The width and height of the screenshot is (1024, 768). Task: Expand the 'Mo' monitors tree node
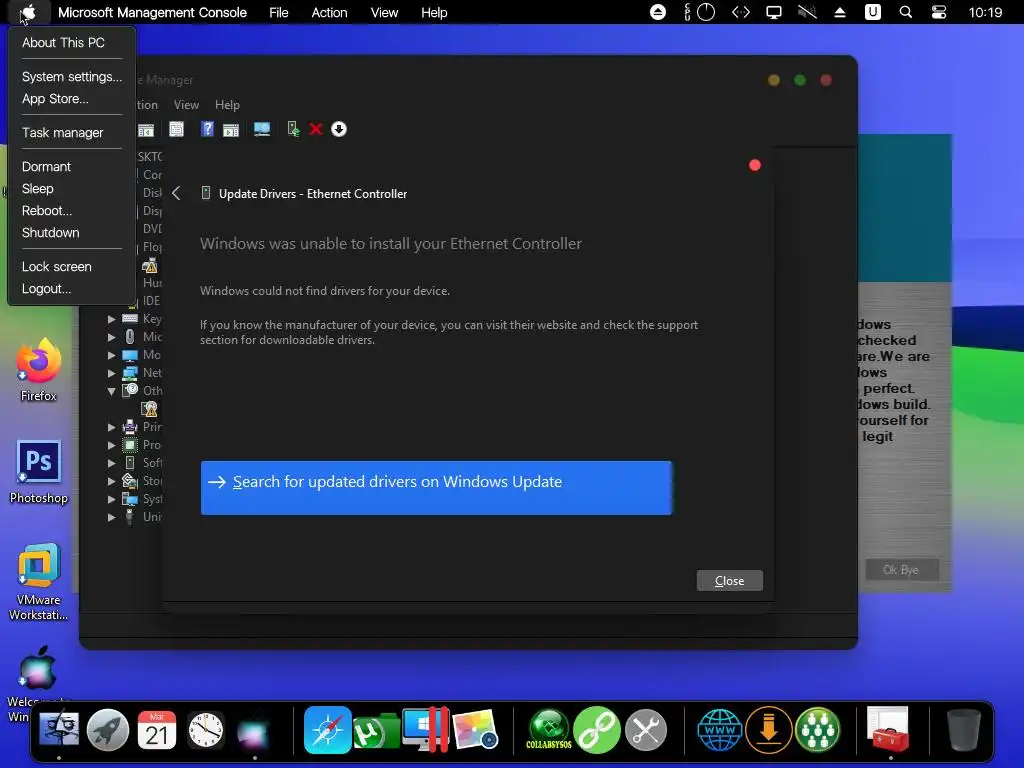click(112, 355)
